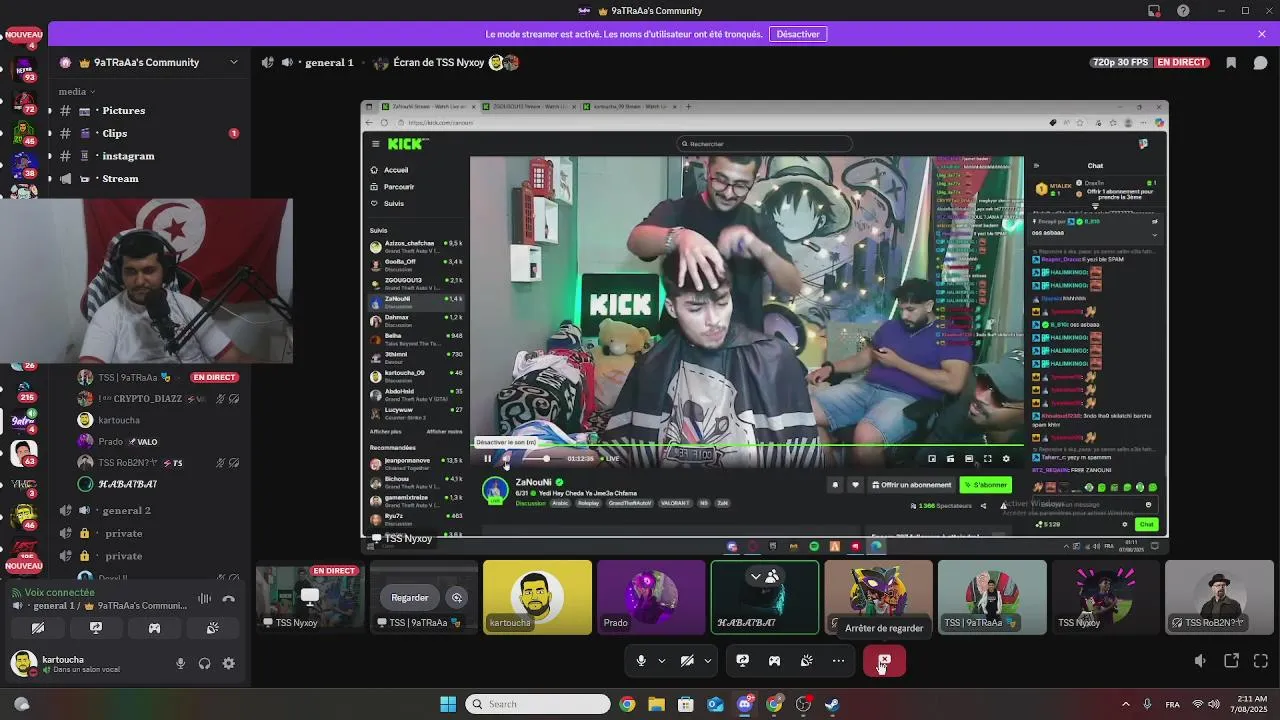Collapse the media category
This screenshot has width=1280, height=720.
[x=77, y=91]
